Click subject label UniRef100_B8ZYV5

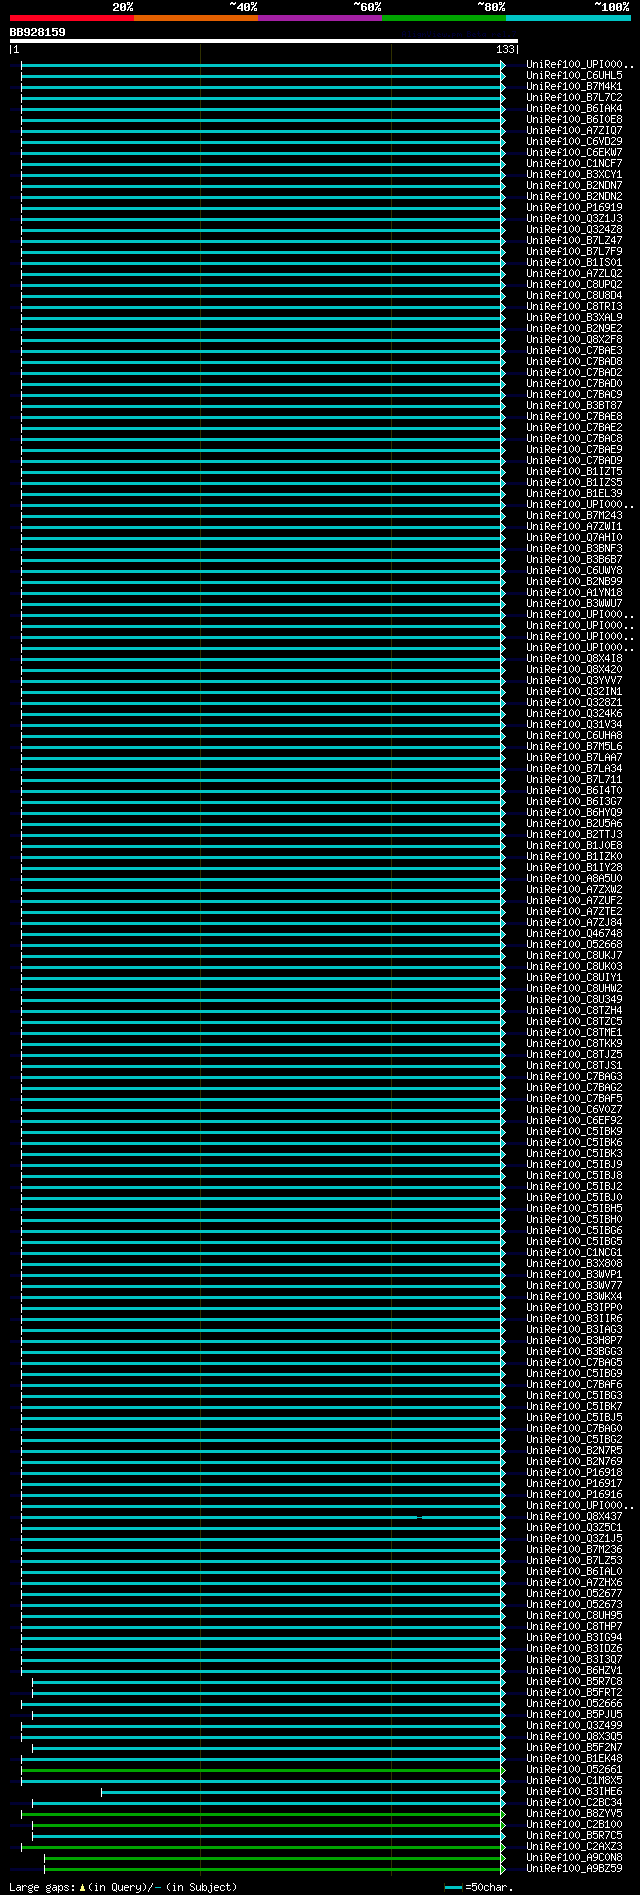click(575, 1813)
